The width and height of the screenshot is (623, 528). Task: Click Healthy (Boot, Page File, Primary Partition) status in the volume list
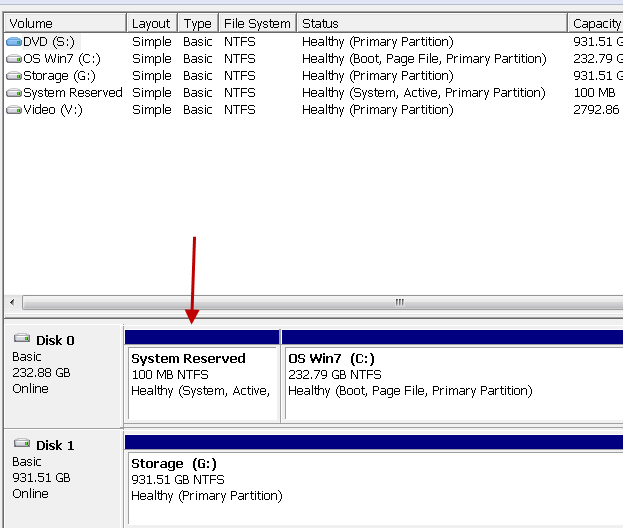(x=424, y=59)
